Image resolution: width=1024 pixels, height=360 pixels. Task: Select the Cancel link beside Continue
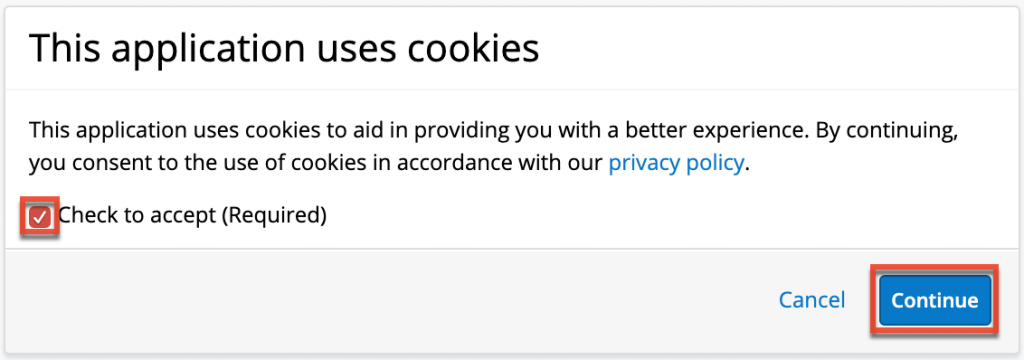[x=812, y=300]
